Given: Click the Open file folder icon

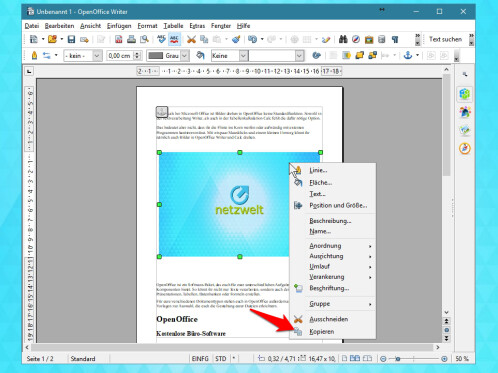Looking at the screenshot, I should click(x=52, y=39).
